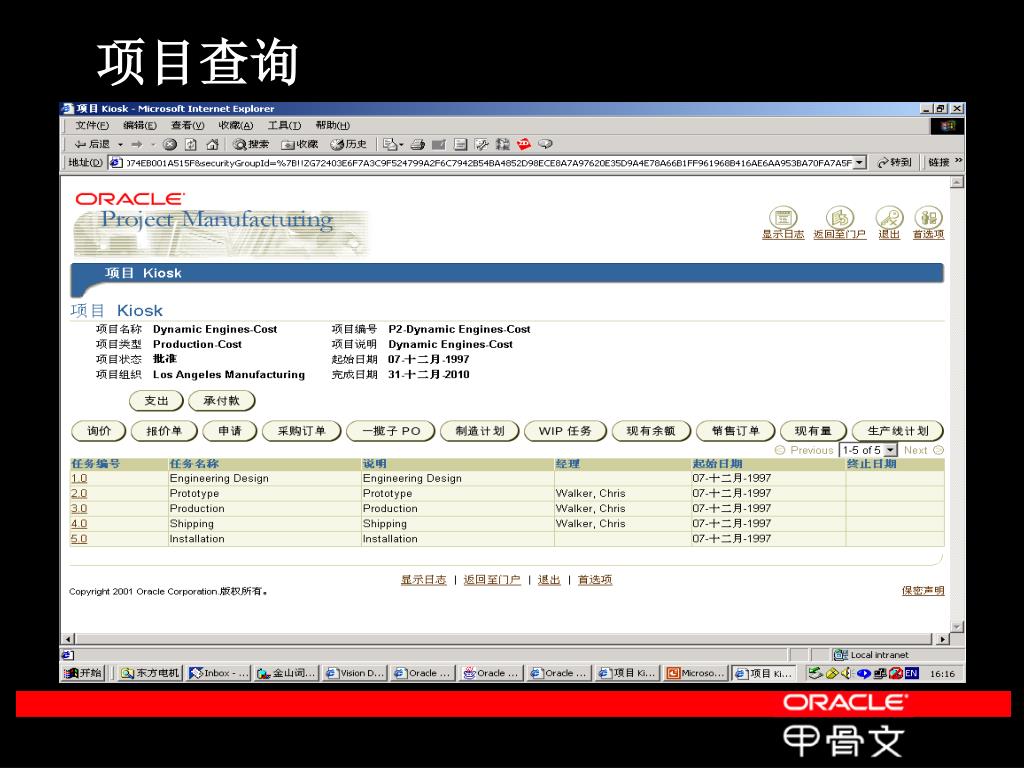Click the 首选项 icon in page header
The height and width of the screenshot is (768, 1024).
(x=928, y=218)
